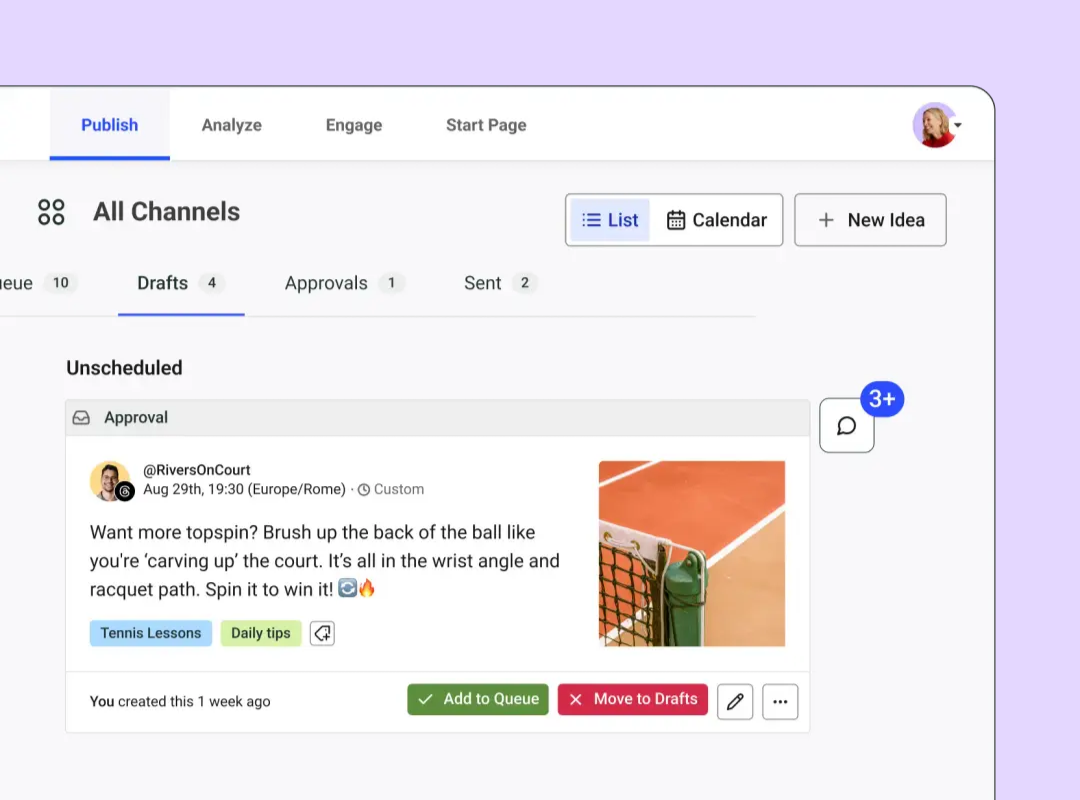The height and width of the screenshot is (800, 1080).
Task: Open the ellipsis more options menu
Action: (x=780, y=701)
